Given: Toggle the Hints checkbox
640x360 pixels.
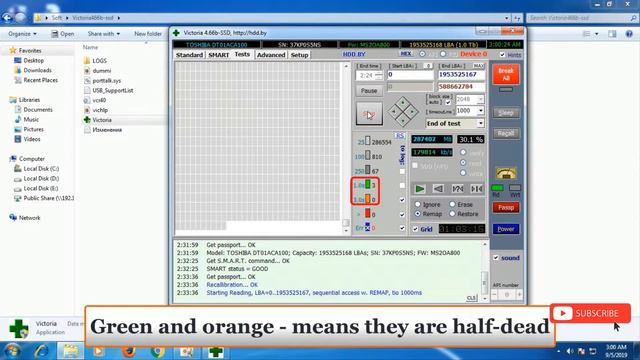Looking at the screenshot, I should (502, 54).
